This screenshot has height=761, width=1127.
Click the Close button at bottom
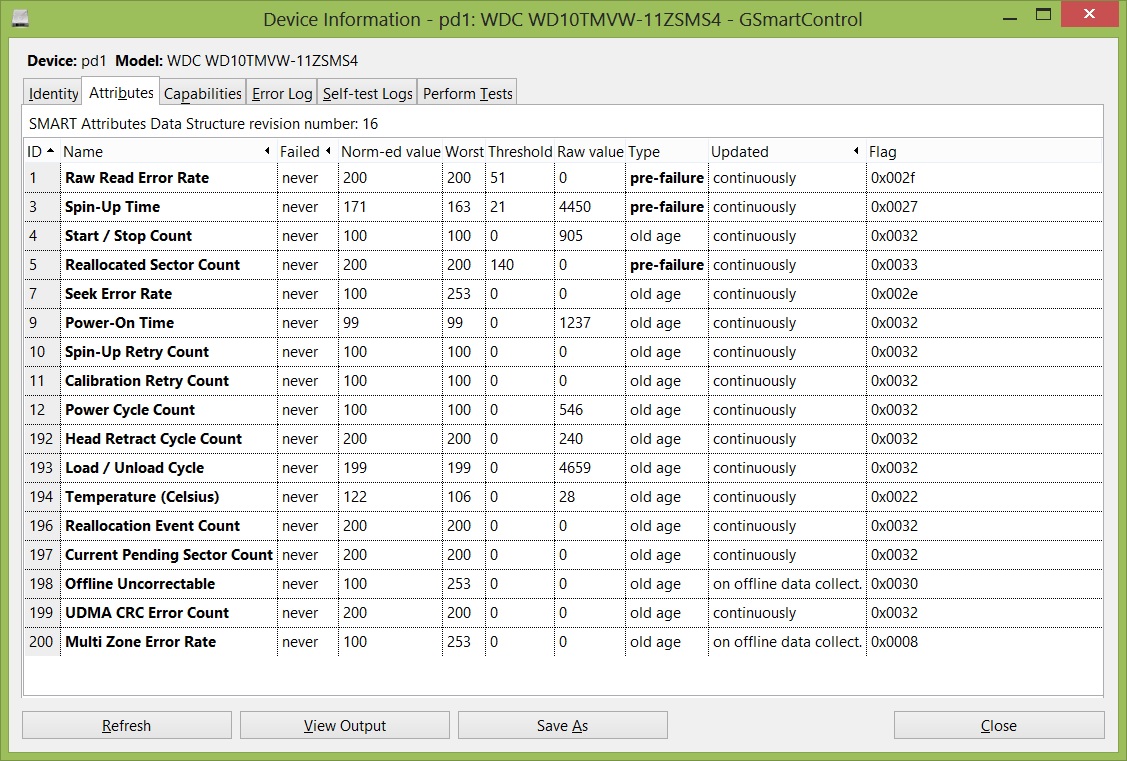click(998, 726)
